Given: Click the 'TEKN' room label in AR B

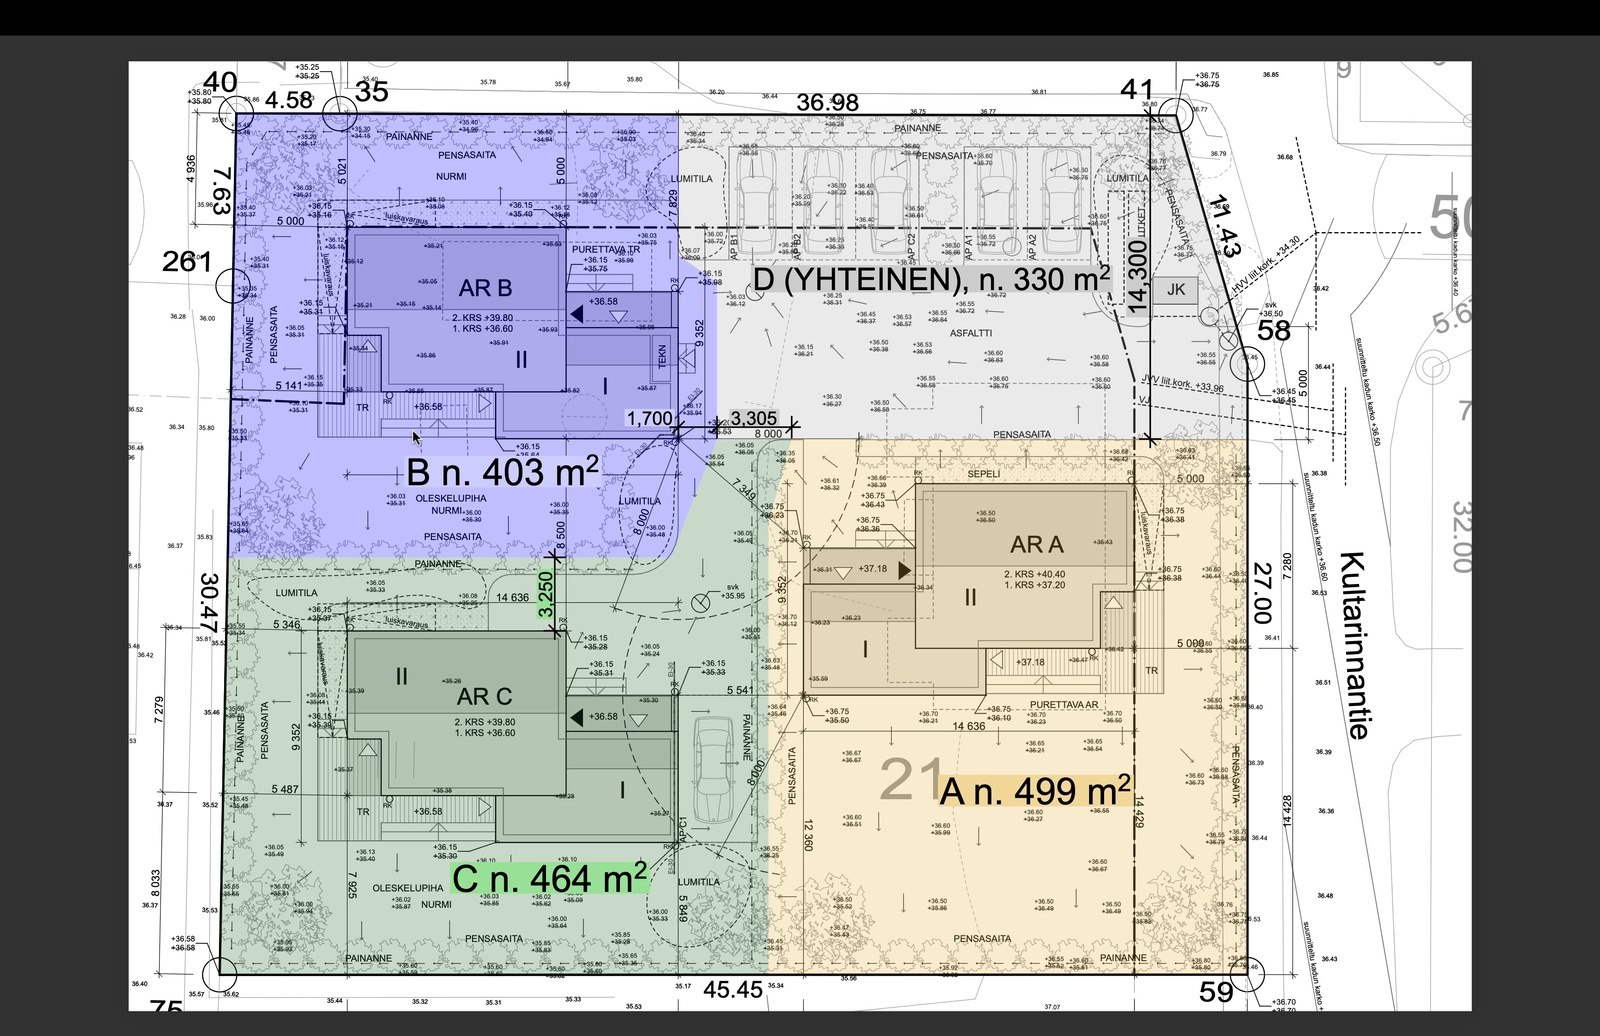Looking at the screenshot, I should pyautogui.click(x=662, y=357).
